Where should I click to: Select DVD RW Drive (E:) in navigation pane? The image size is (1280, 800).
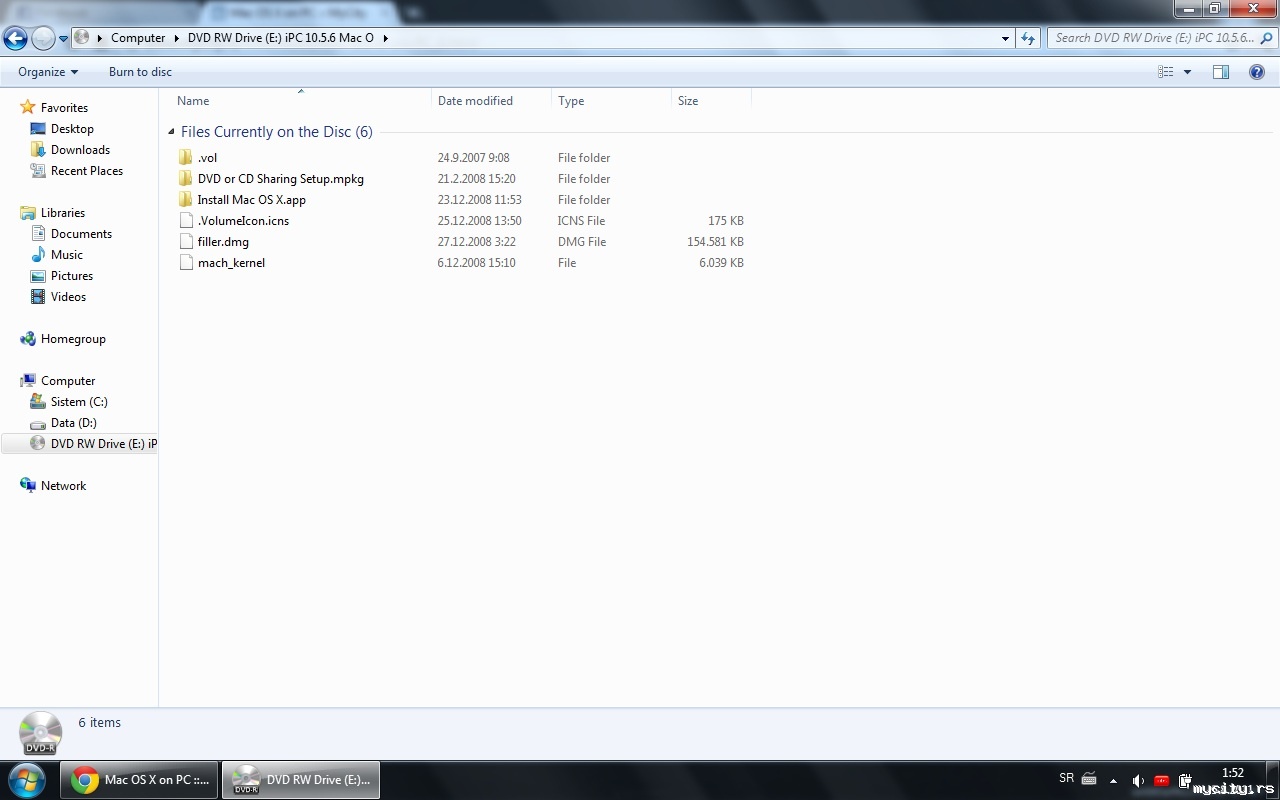tap(80, 444)
